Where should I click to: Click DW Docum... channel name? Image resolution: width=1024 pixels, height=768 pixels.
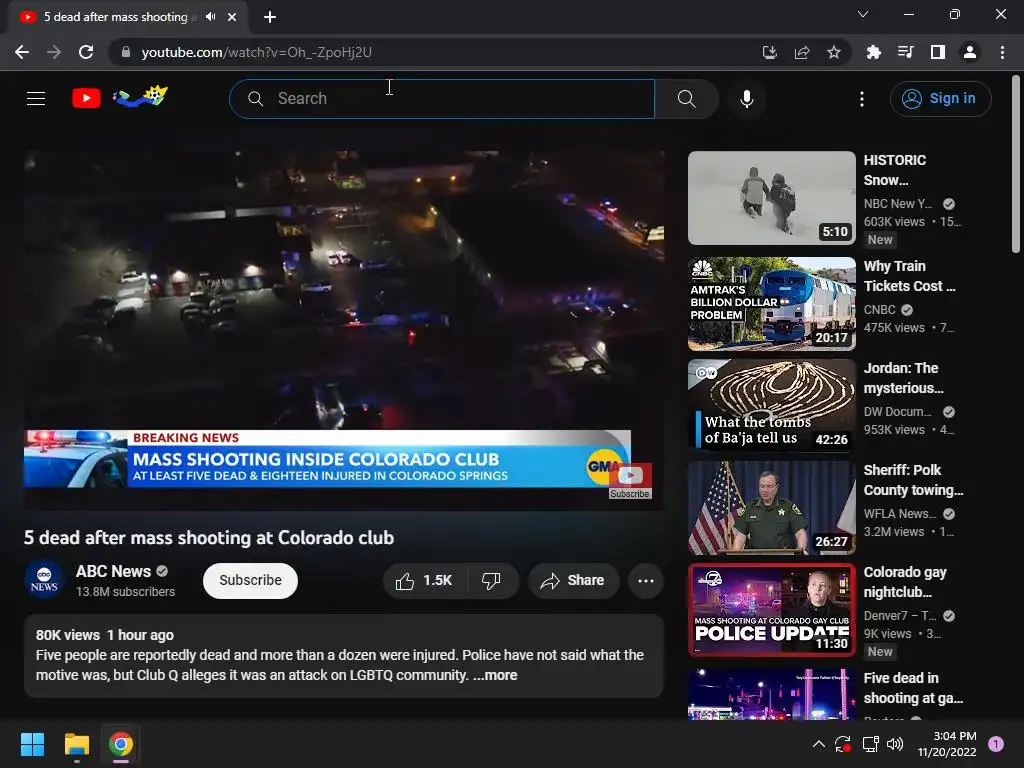pos(897,411)
